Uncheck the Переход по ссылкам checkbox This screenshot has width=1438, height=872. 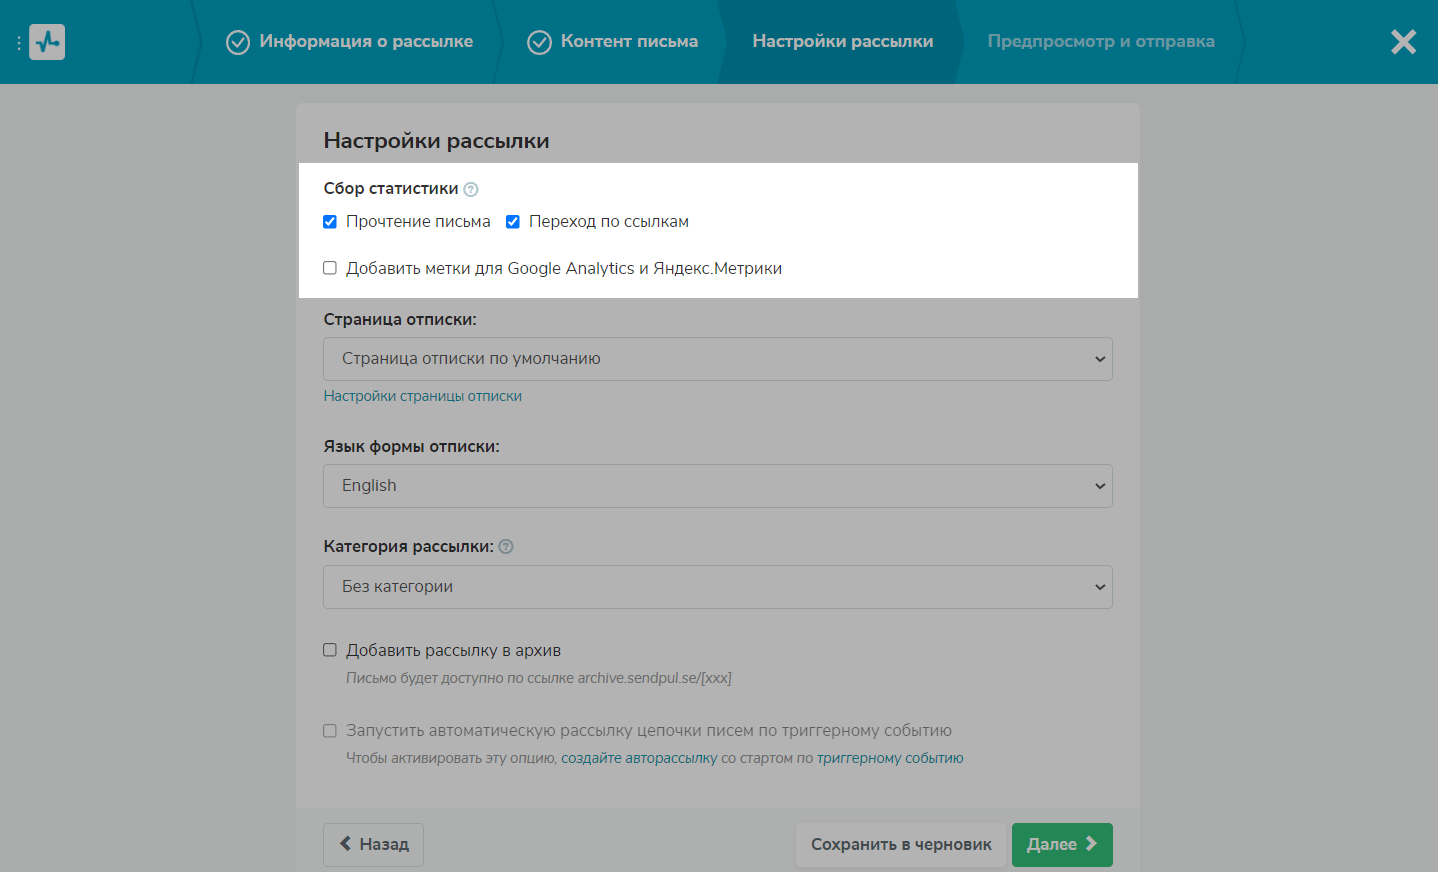[513, 222]
